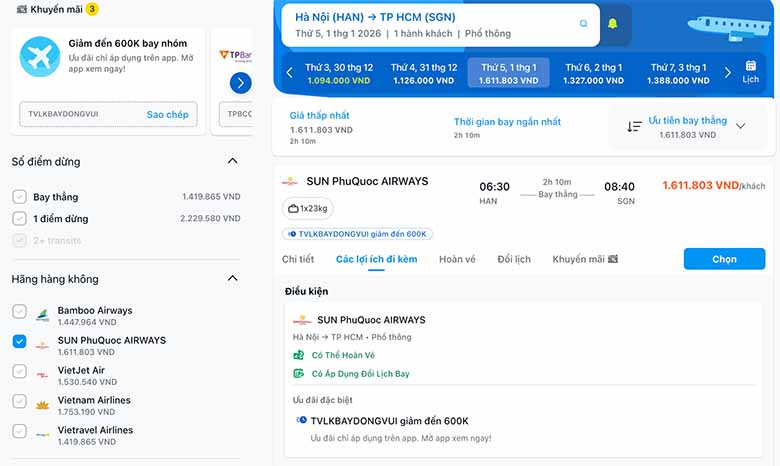Screen dimensions: 780x466
Task: Click the Vietnam Airlines lotus logo
Action: 43,405
